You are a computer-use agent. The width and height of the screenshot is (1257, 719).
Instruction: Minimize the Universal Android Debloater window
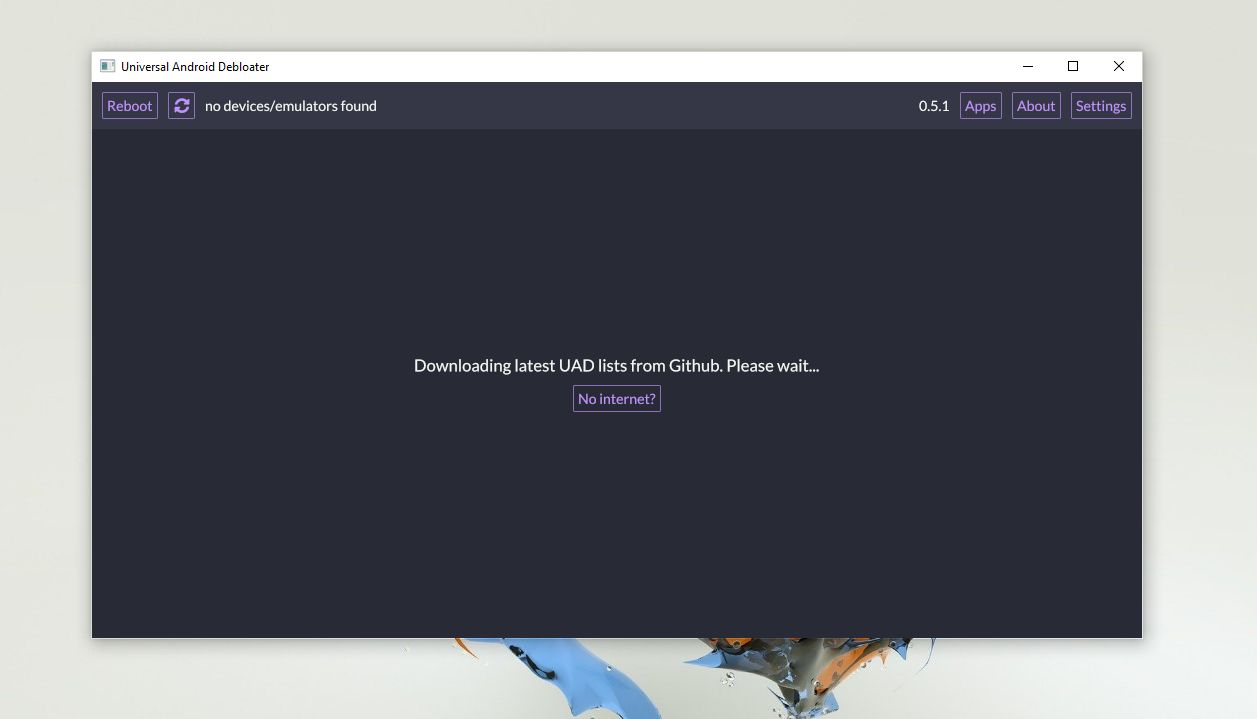[x=1028, y=66]
